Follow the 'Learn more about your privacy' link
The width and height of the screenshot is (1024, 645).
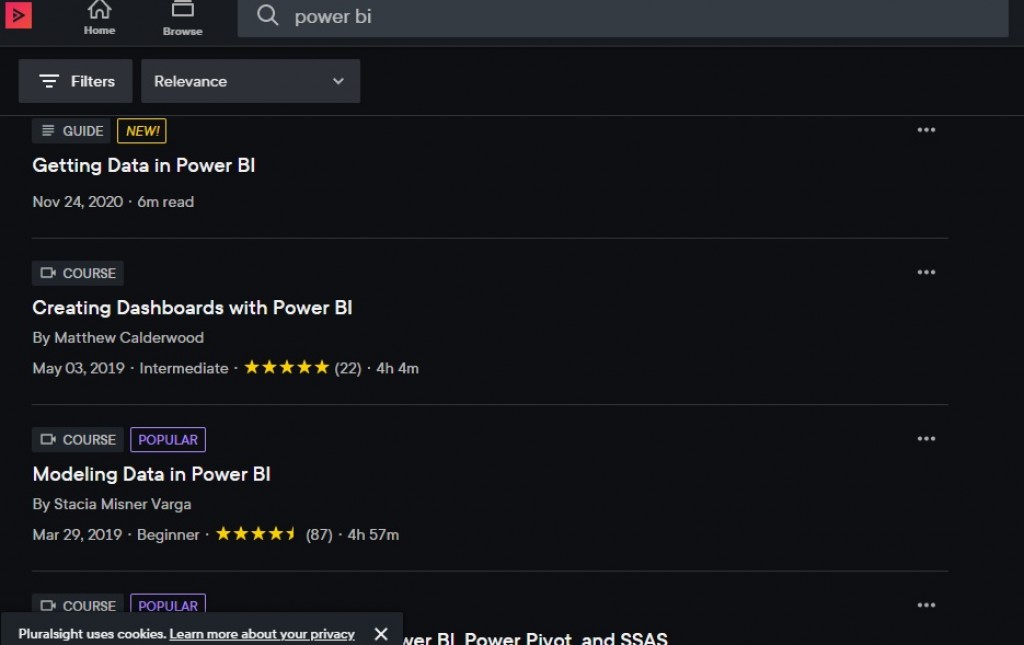tap(262, 634)
